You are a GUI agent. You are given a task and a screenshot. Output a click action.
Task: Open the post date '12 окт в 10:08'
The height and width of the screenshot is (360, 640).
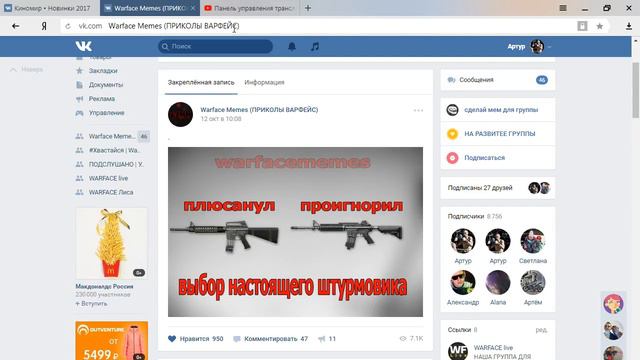pos(221,119)
